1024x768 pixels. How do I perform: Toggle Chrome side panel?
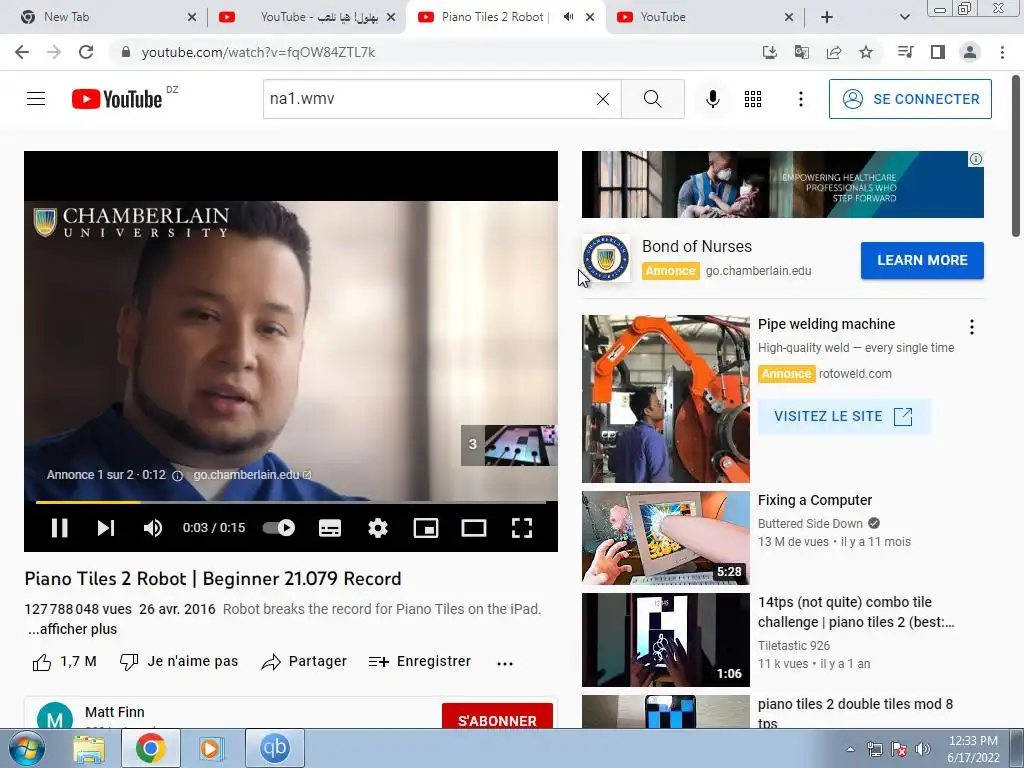pyautogui.click(x=938, y=52)
